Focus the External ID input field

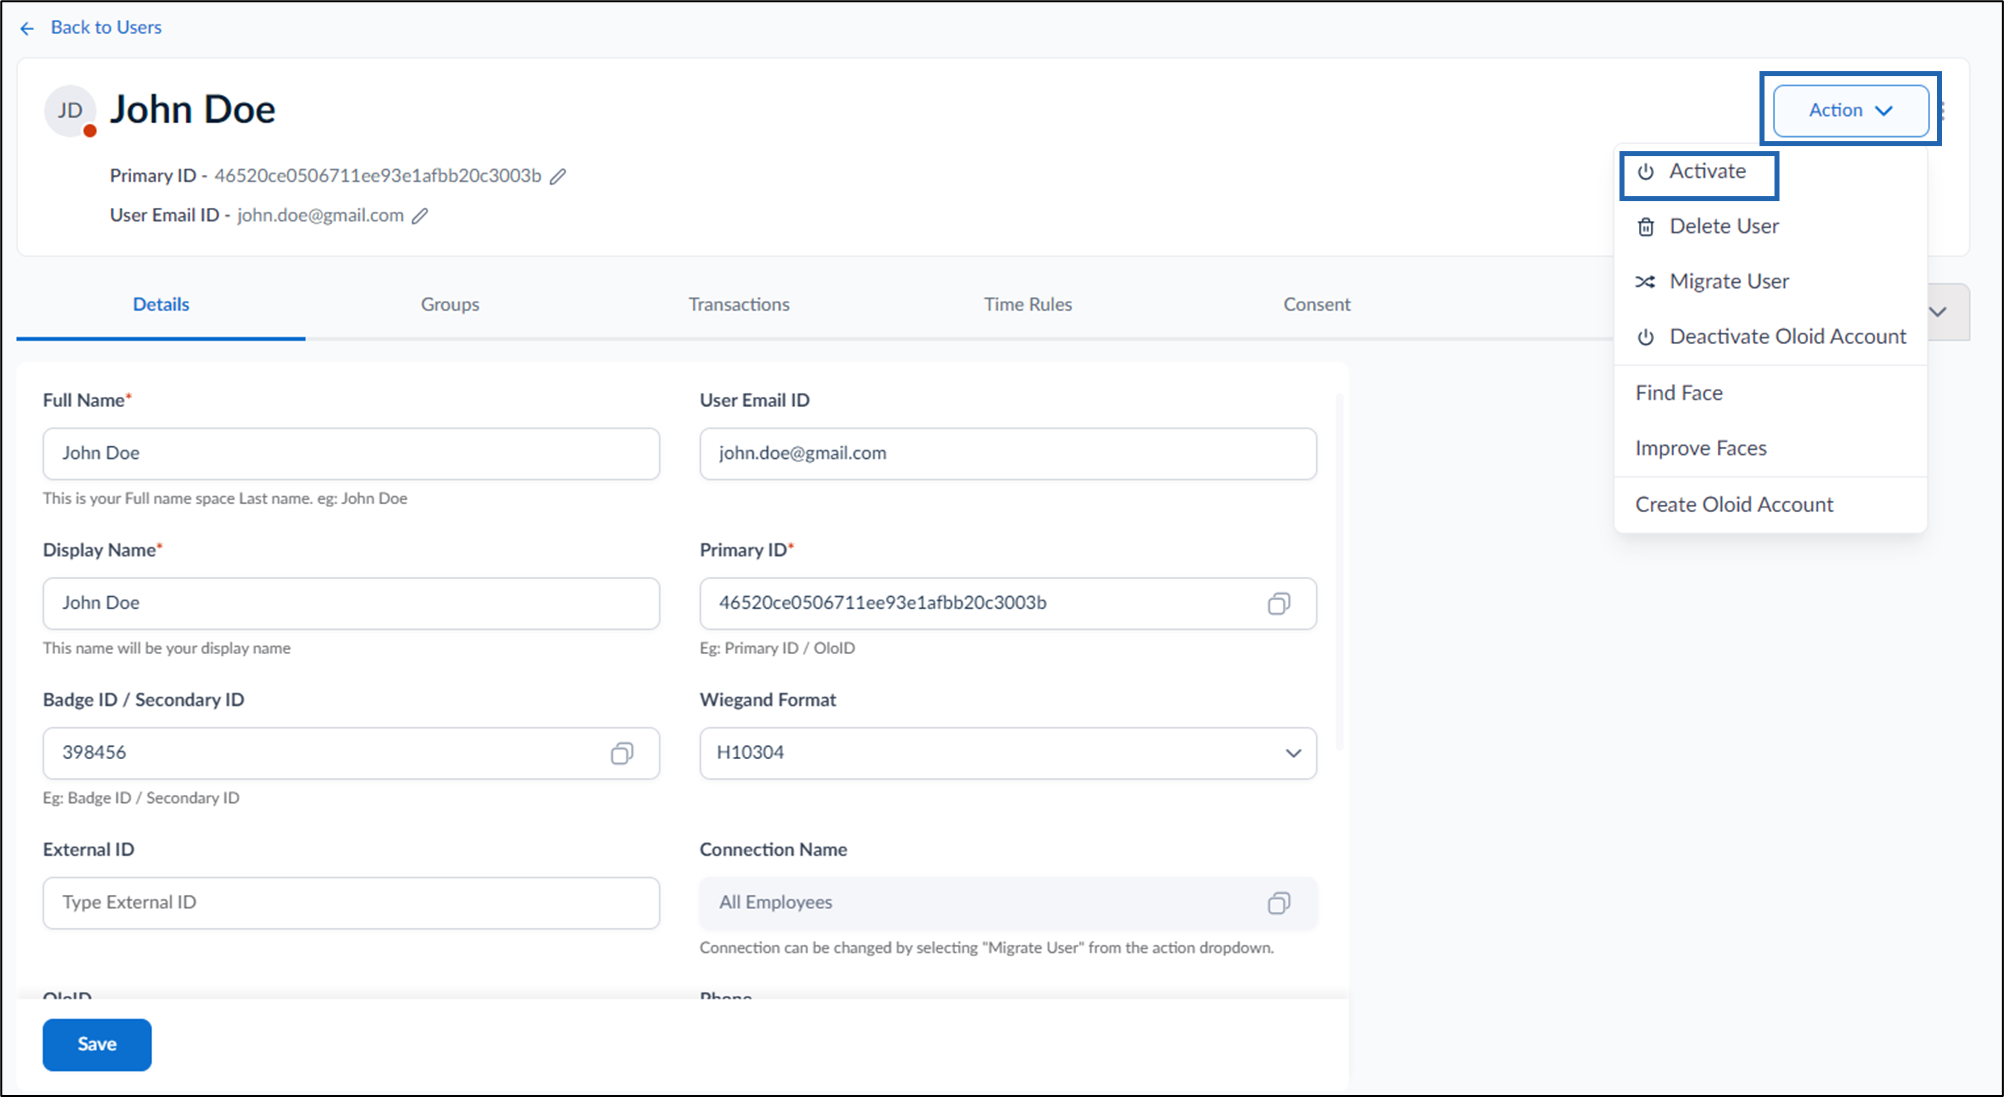(351, 903)
